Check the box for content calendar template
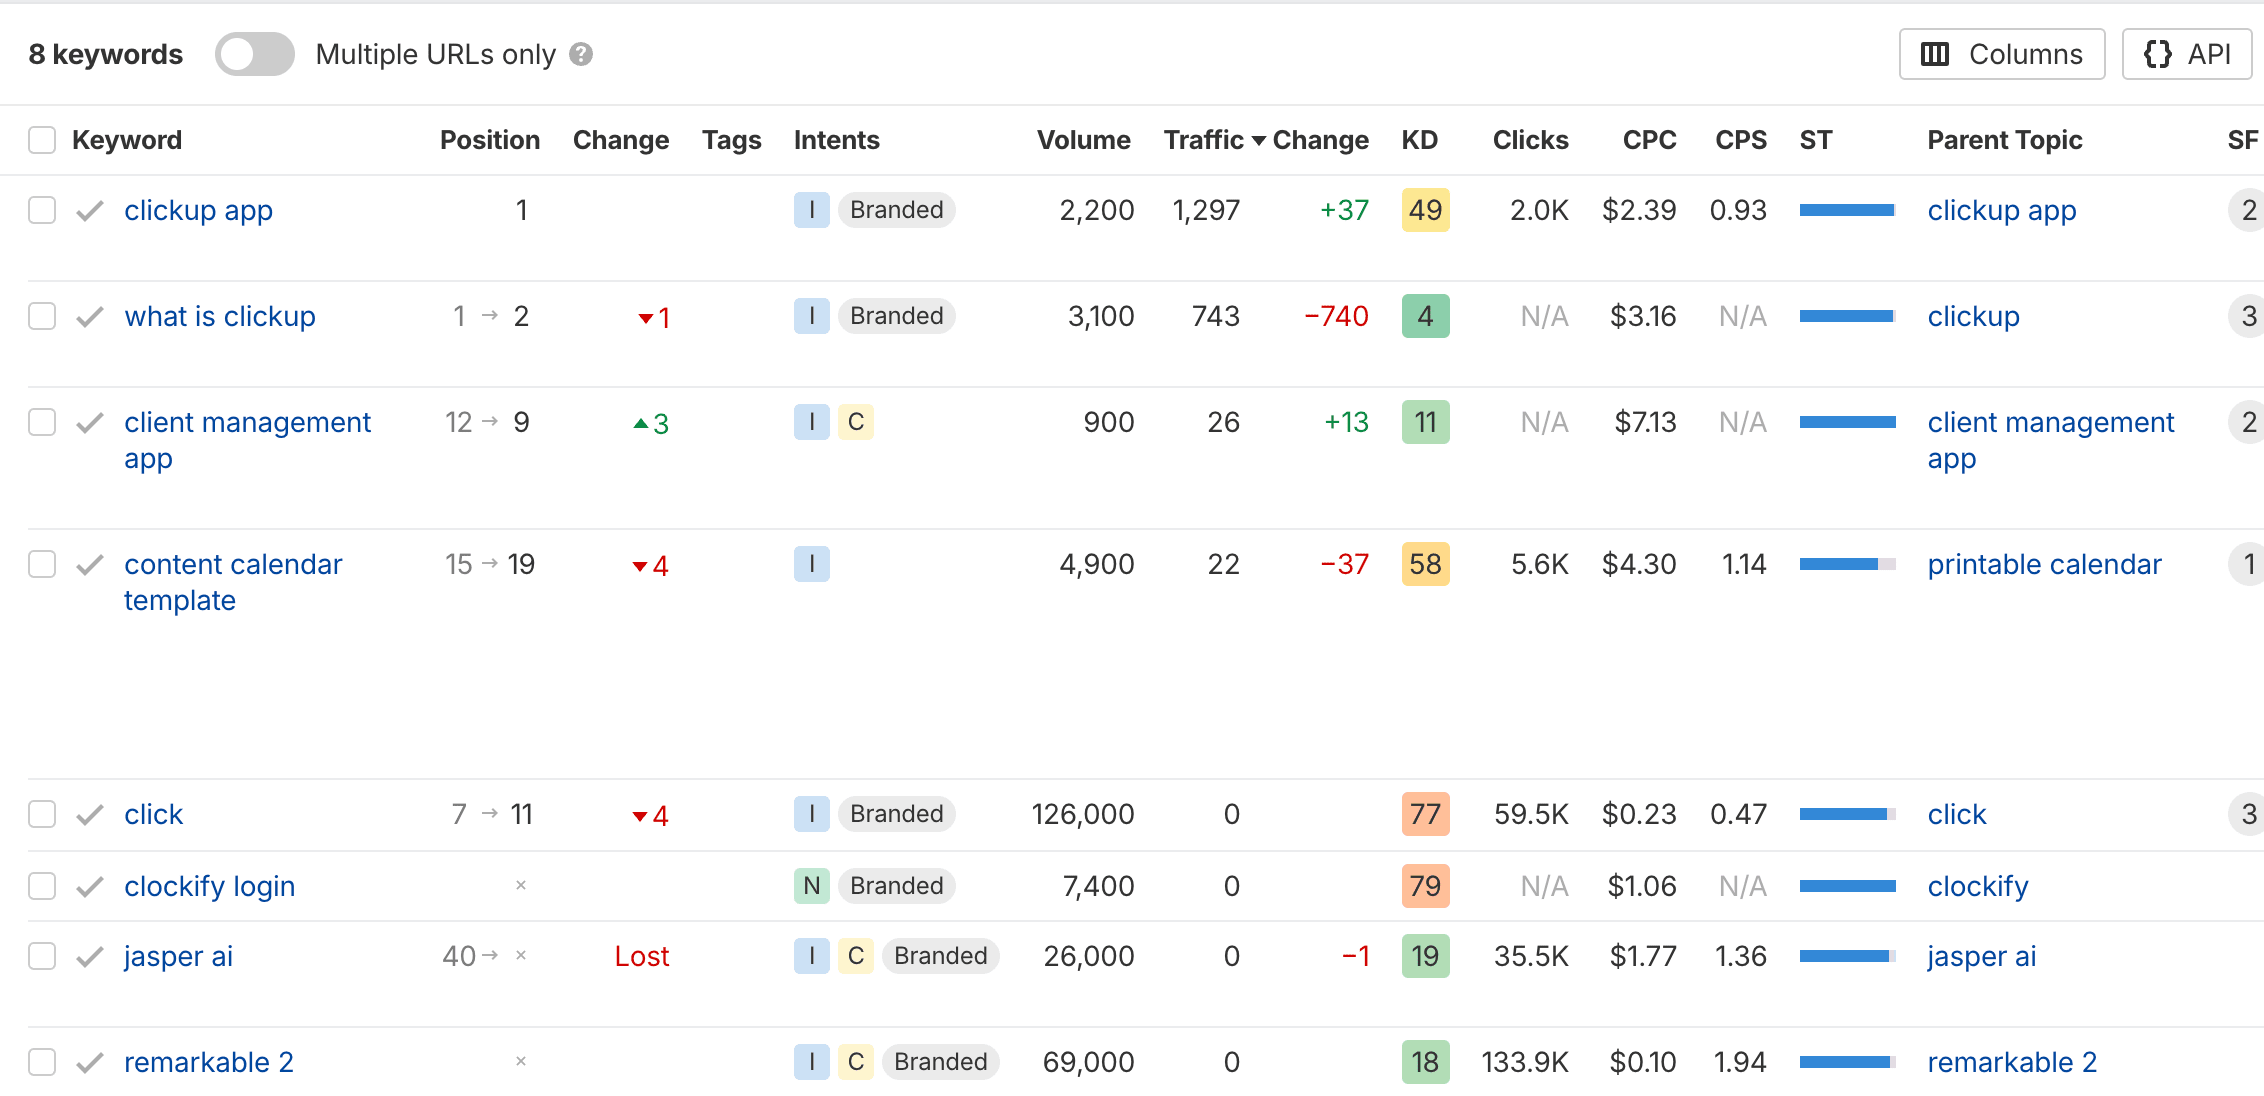 [x=42, y=564]
